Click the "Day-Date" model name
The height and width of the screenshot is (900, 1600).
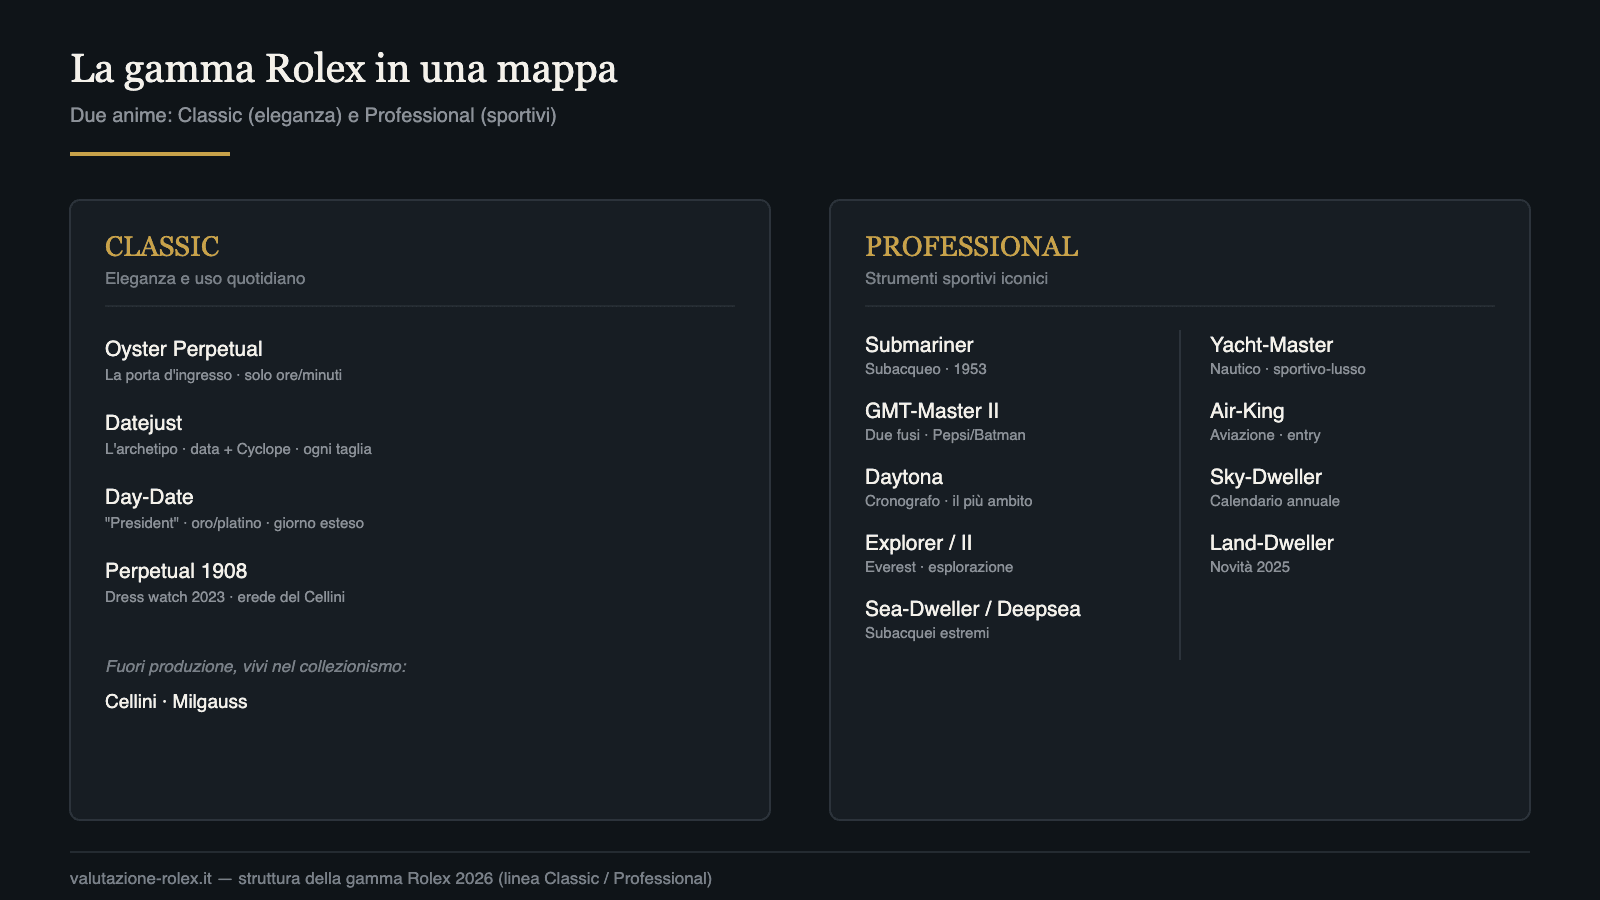pos(149,497)
